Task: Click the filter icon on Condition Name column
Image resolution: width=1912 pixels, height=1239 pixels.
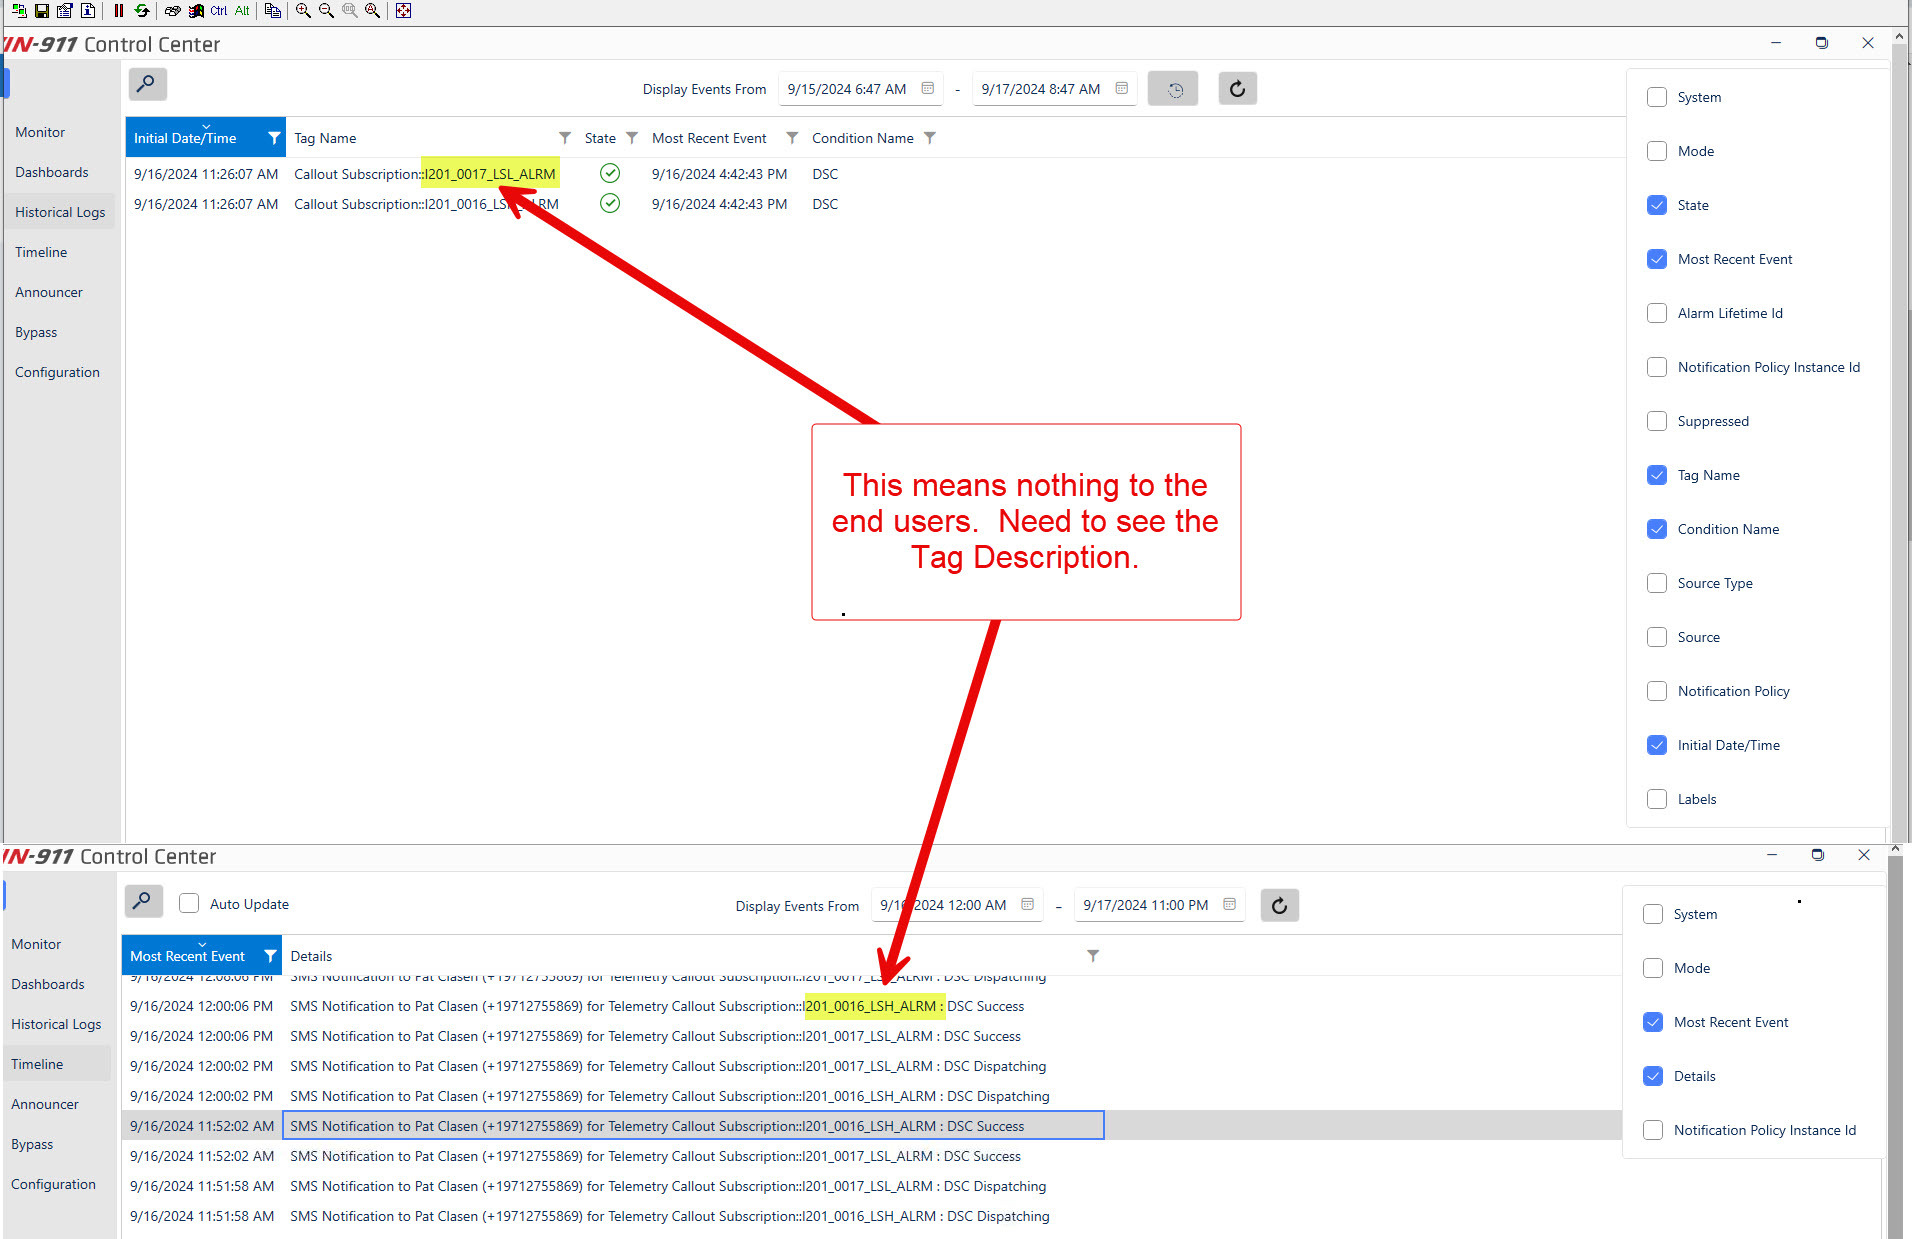Action: [x=930, y=138]
